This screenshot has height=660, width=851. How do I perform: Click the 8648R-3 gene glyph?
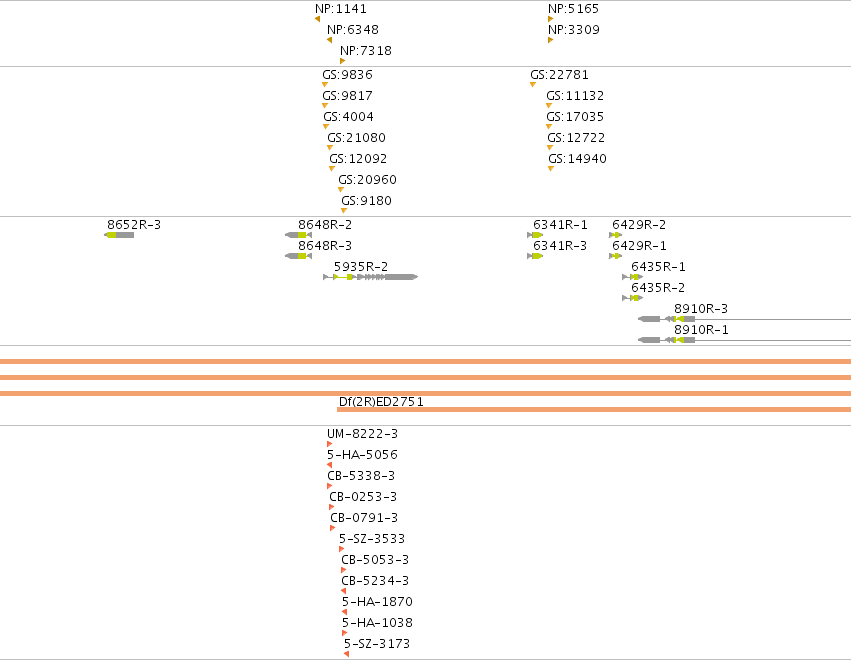tap(299, 256)
